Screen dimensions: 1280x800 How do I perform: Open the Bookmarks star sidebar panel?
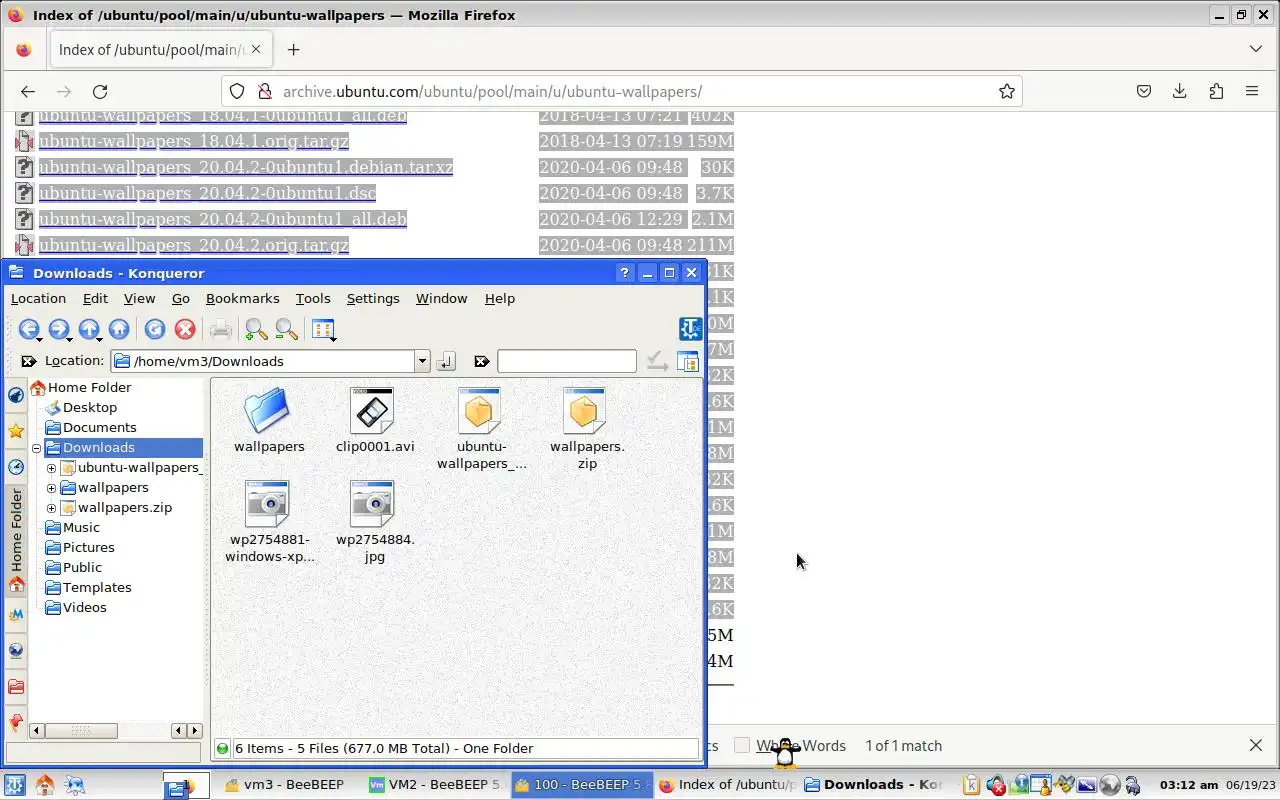tap(16, 431)
